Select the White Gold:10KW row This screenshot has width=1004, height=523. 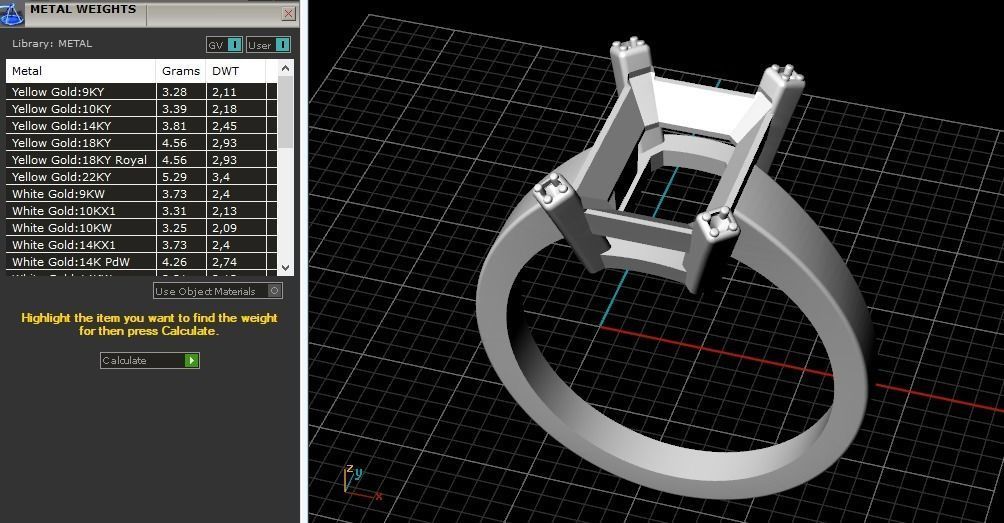tap(142, 228)
